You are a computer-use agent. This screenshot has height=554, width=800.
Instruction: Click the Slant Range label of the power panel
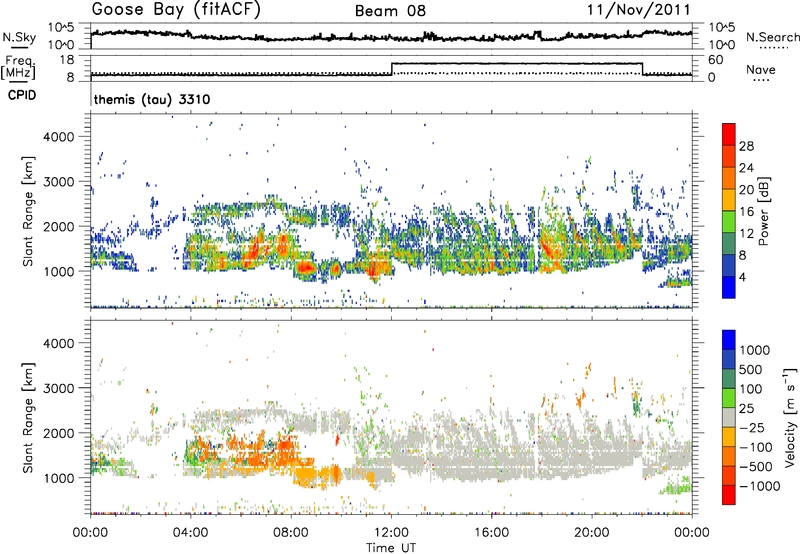pos(29,211)
